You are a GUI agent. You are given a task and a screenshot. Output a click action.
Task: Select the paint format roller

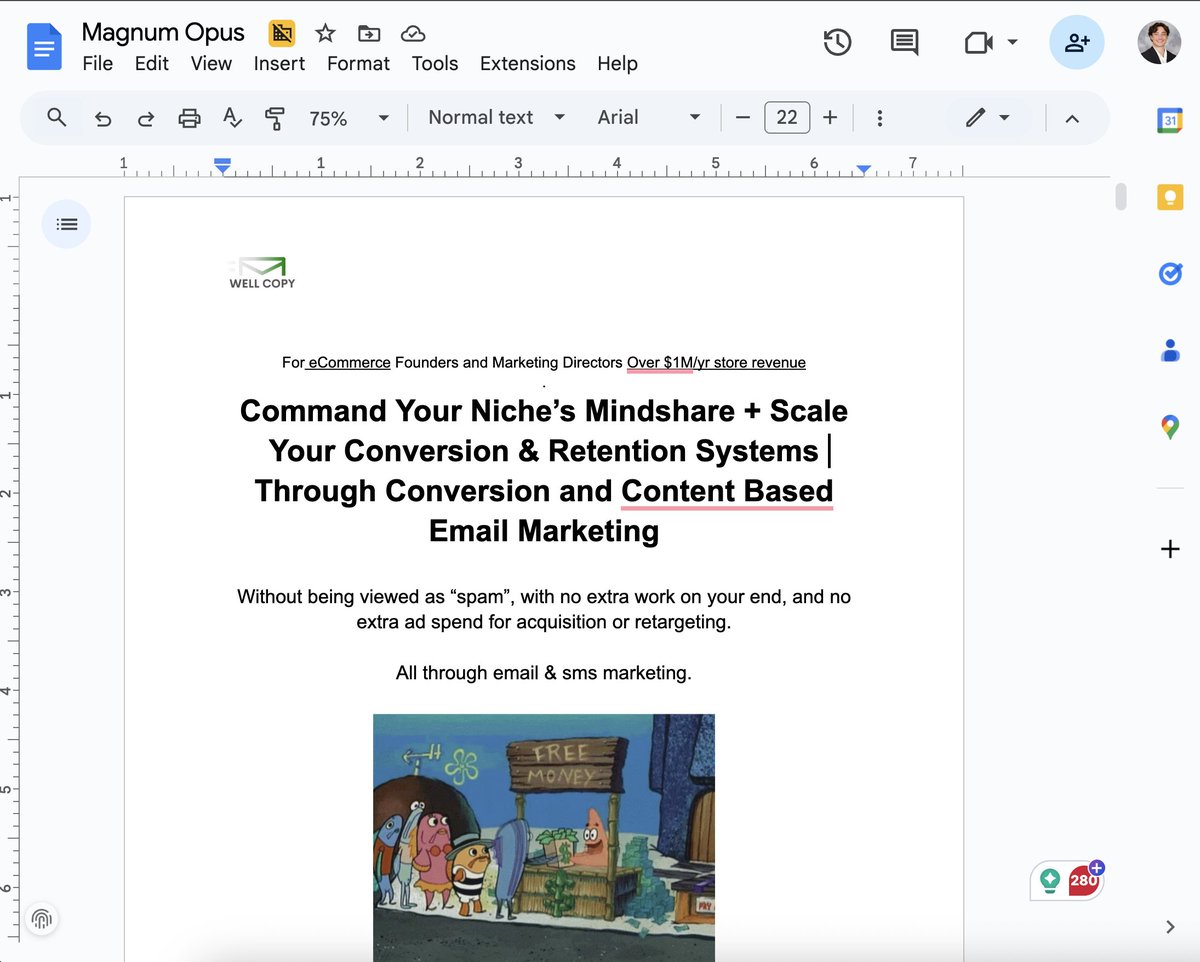[275, 118]
